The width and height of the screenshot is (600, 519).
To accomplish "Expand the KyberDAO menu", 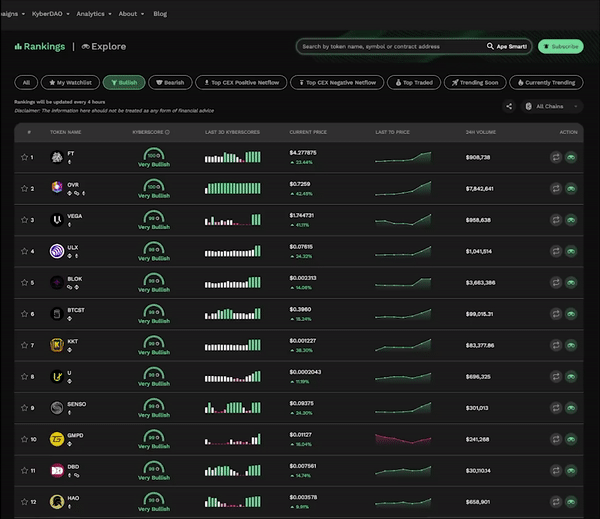I will coord(51,14).
